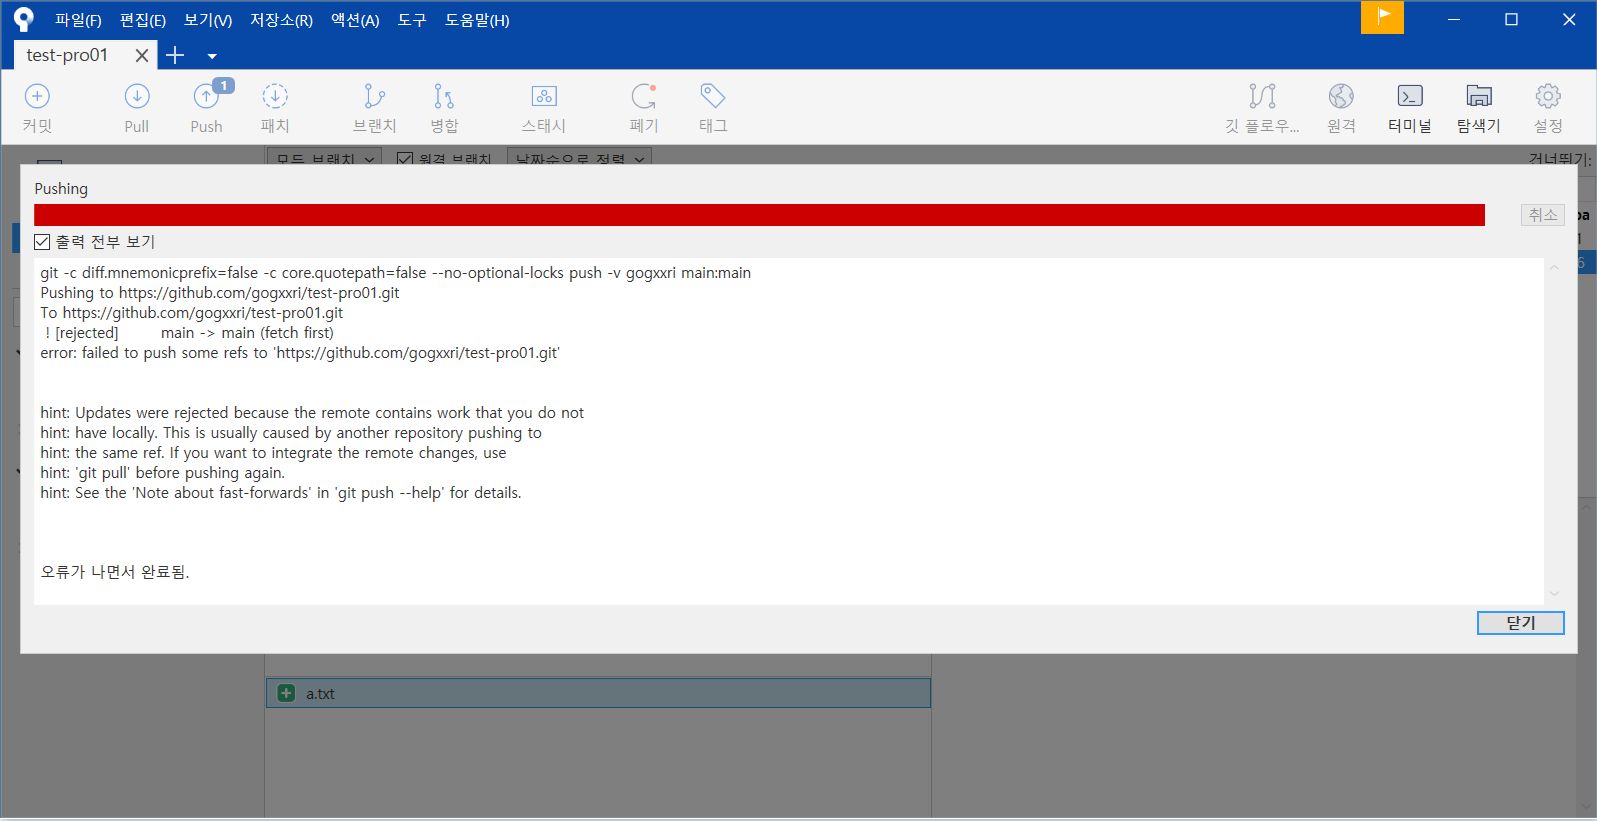Select the a.txt file row
1597x821 pixels.
click(598, 693)
